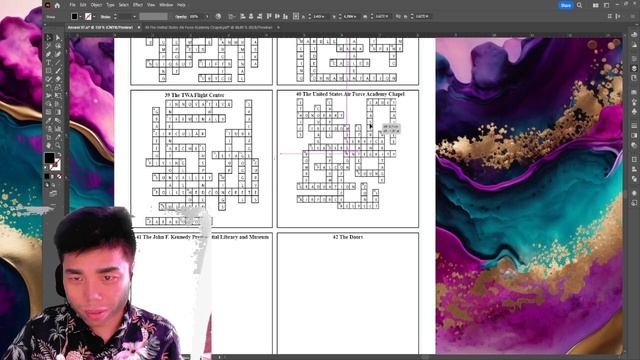640x360 pixels.
Task: Open the Help menu
Action: [181, 5]
